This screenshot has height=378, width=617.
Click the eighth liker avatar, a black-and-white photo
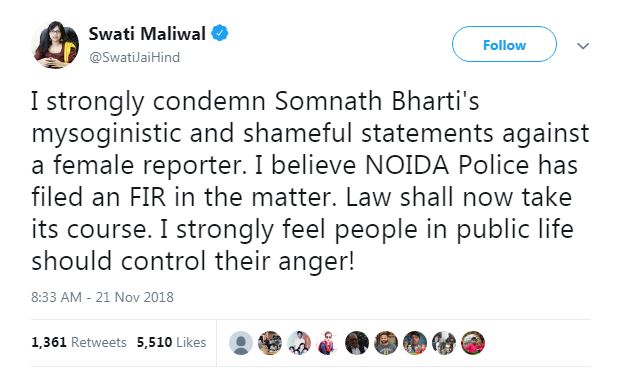click(x=444, y=343)
